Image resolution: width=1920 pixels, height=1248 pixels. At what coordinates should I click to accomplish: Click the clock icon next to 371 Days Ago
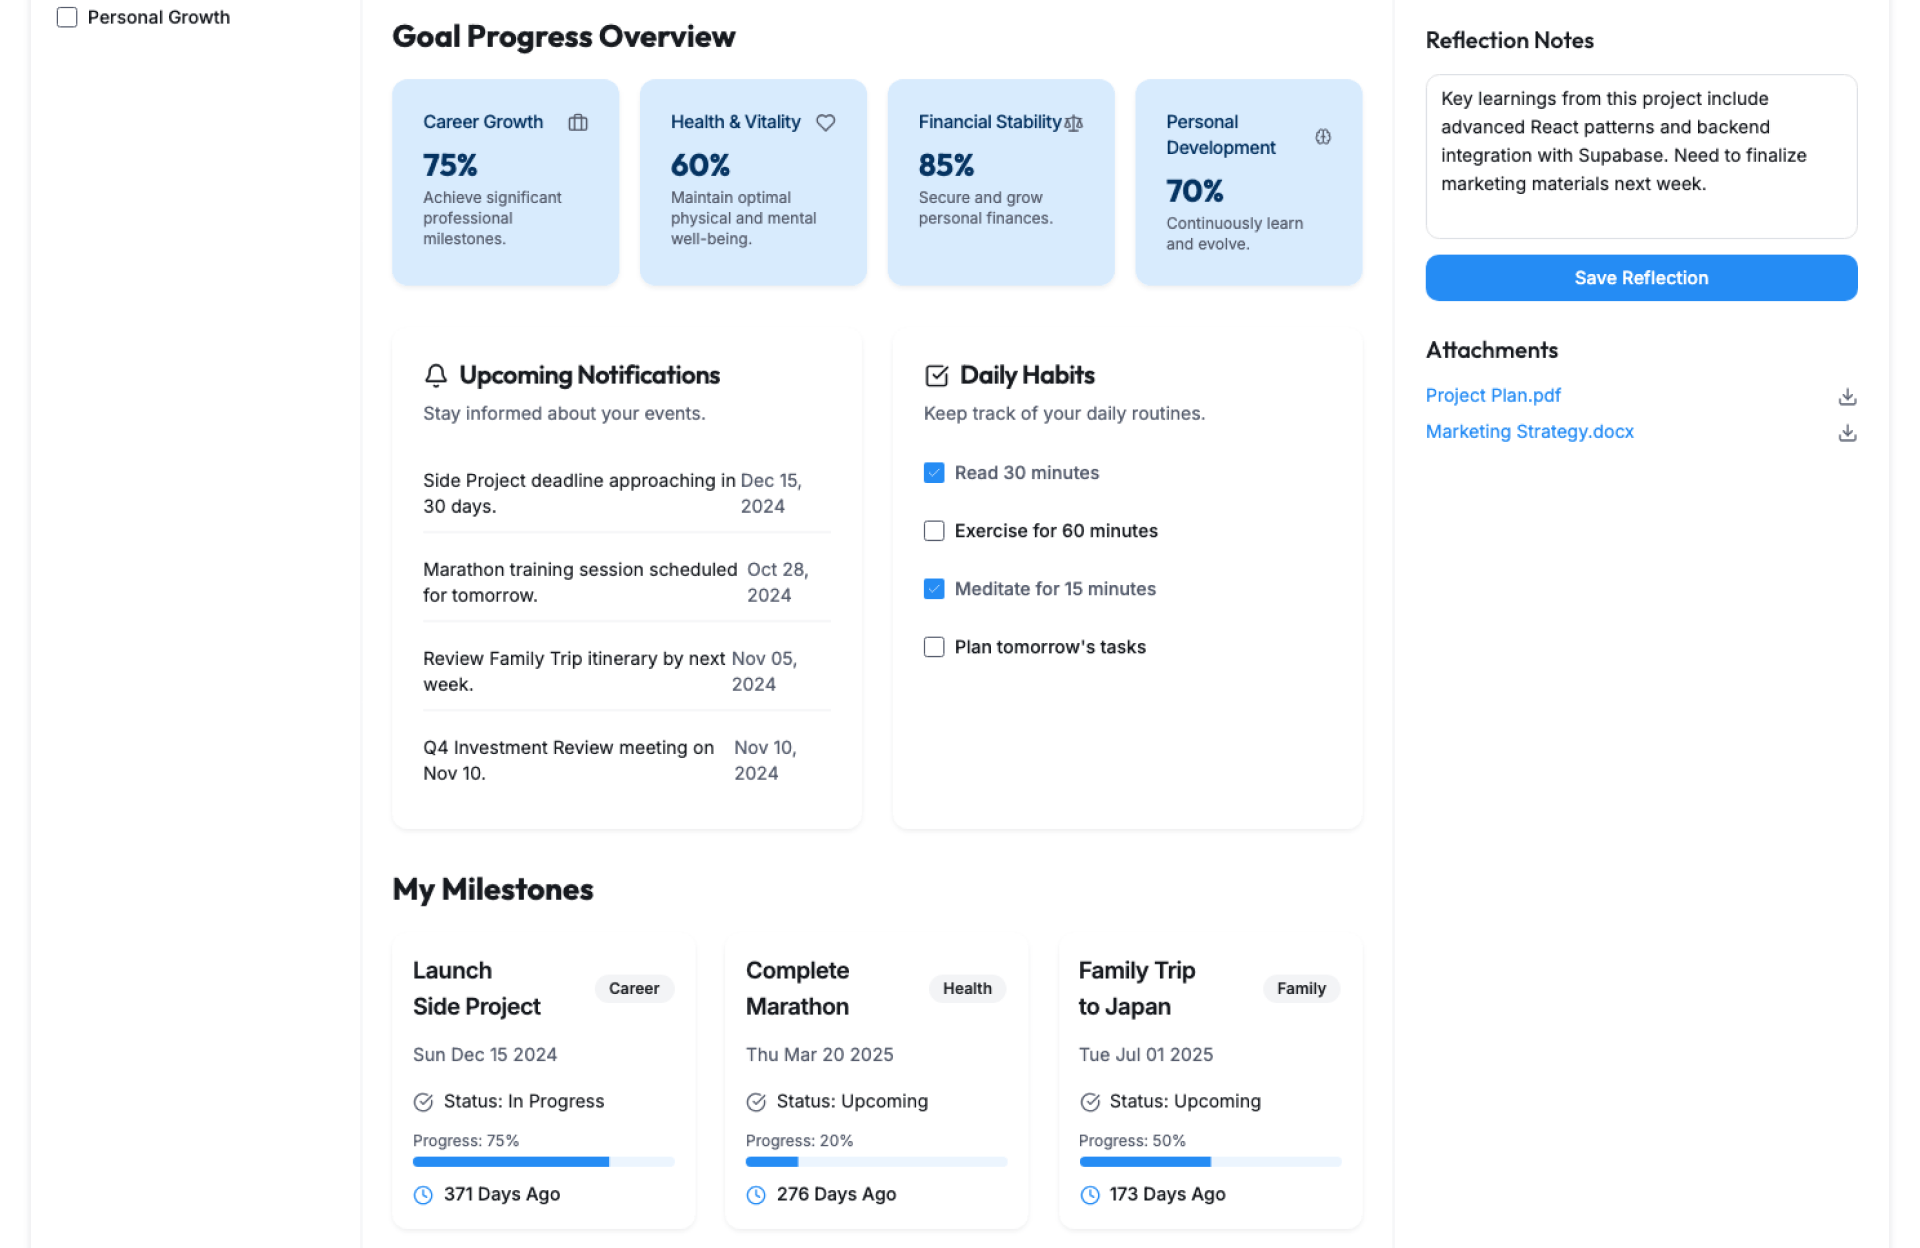(423, 1195)
